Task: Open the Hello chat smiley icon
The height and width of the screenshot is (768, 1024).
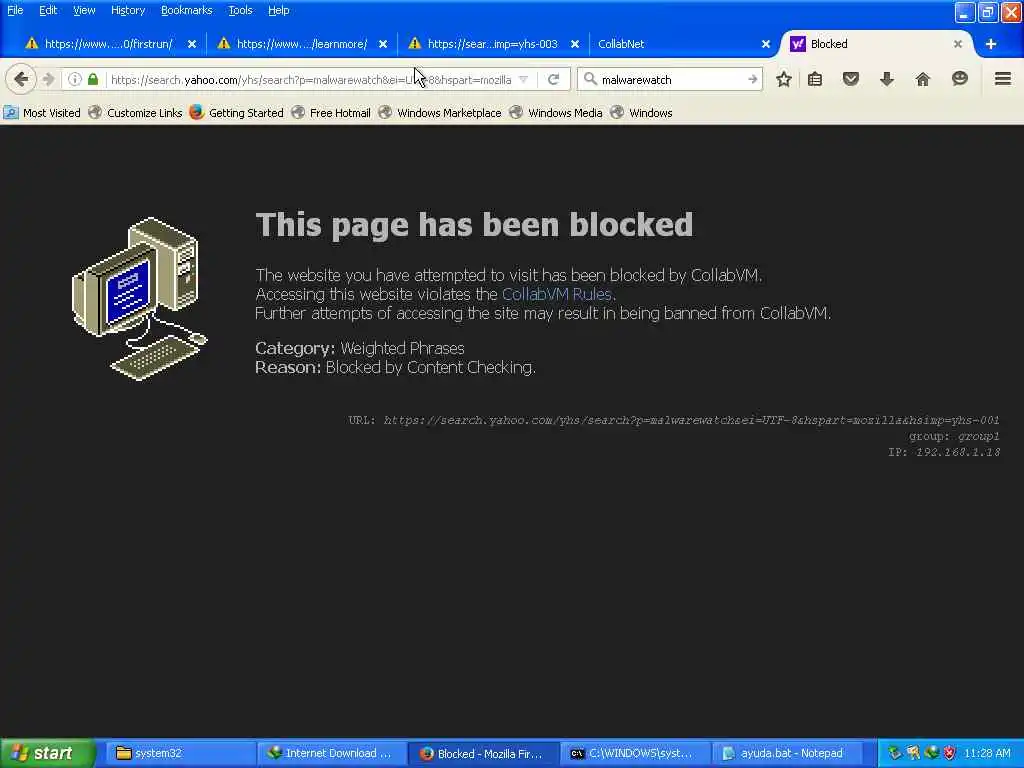Action: pos(959,80)
